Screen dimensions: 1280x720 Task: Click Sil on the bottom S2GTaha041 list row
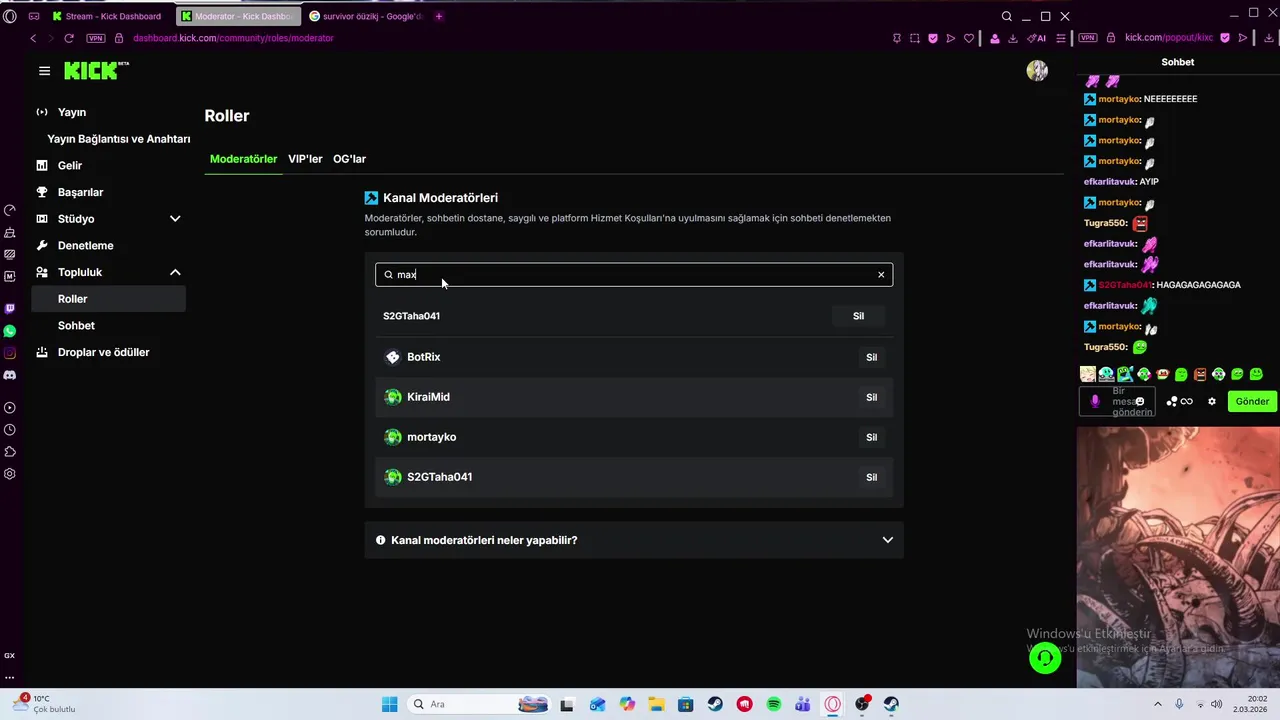pyautogui.click(x=871, y=477)
